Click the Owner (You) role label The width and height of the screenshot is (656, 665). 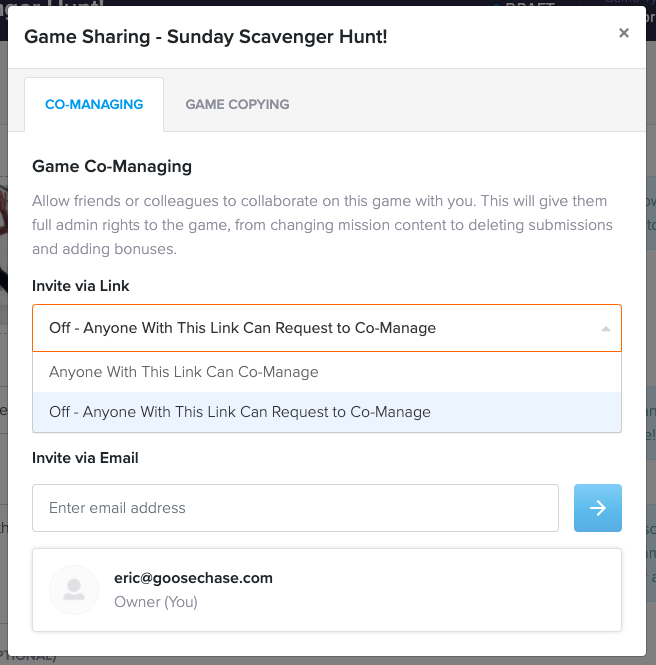click(x=156, y=602)
